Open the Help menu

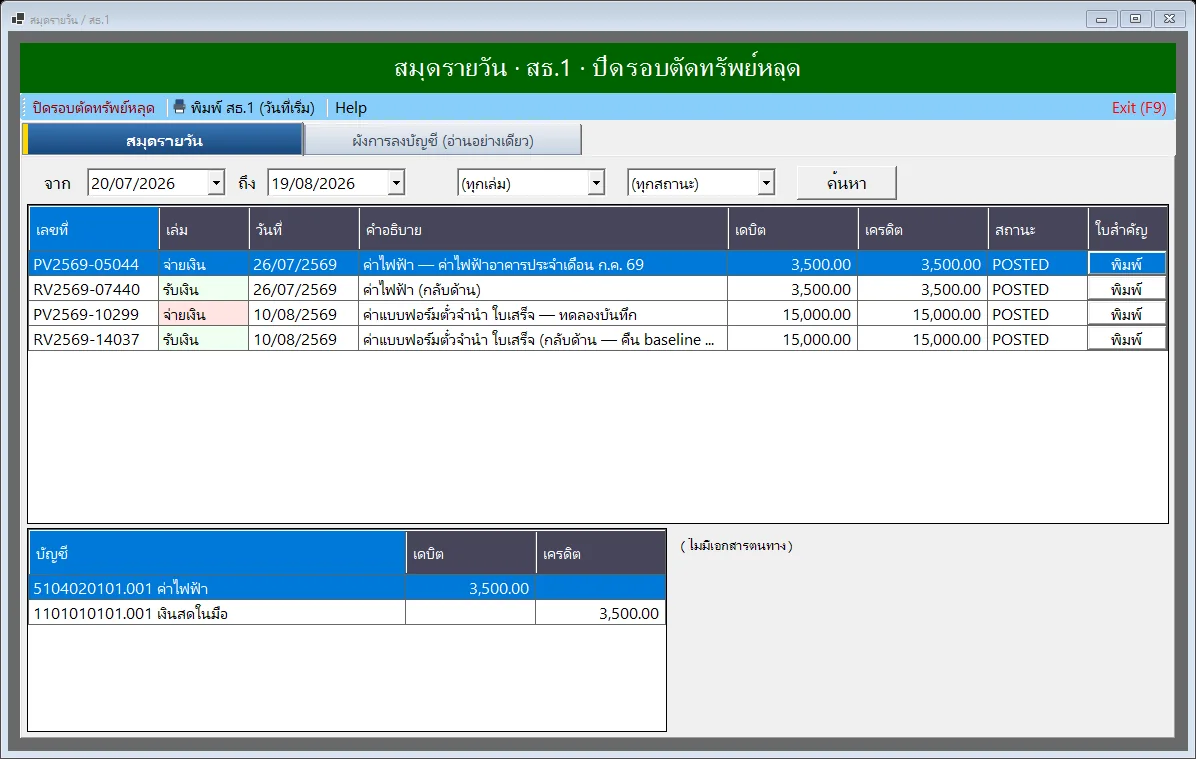click(351, 108)
